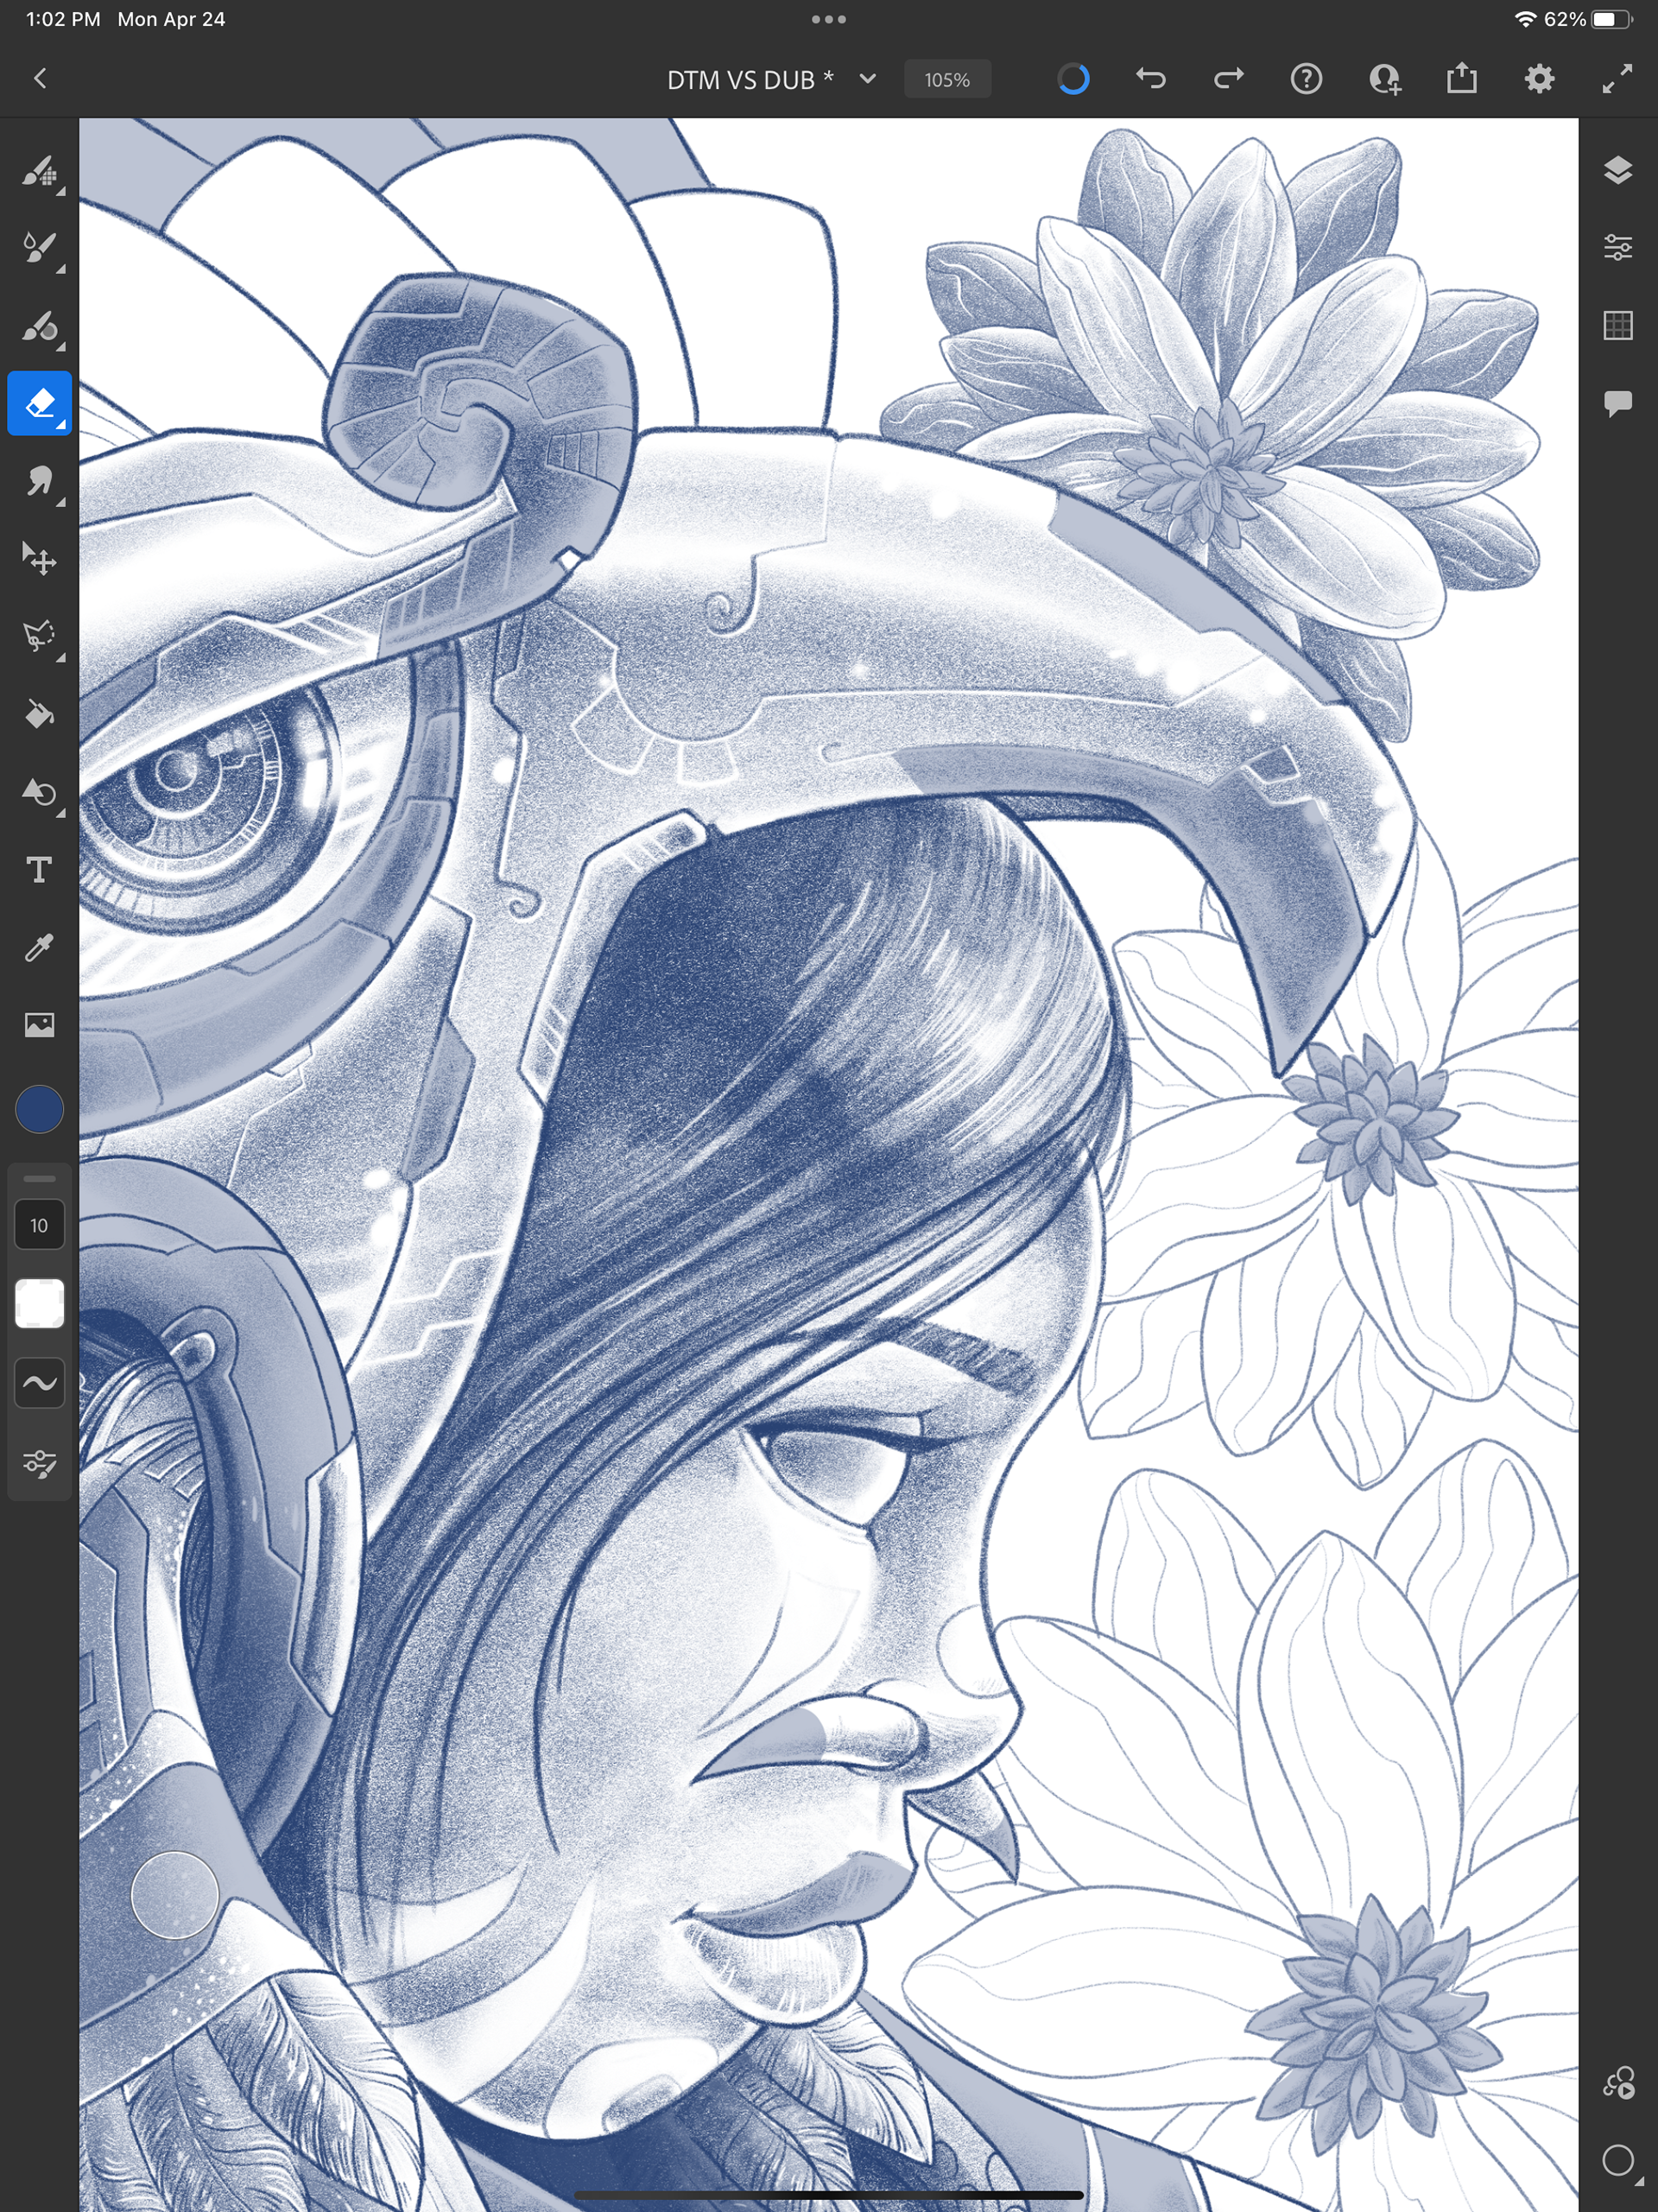Image resolution: width=1658 pixels, height=2212 pixels.
Task: Select the Lasso selection tool
Action: (x=39, y=635)
